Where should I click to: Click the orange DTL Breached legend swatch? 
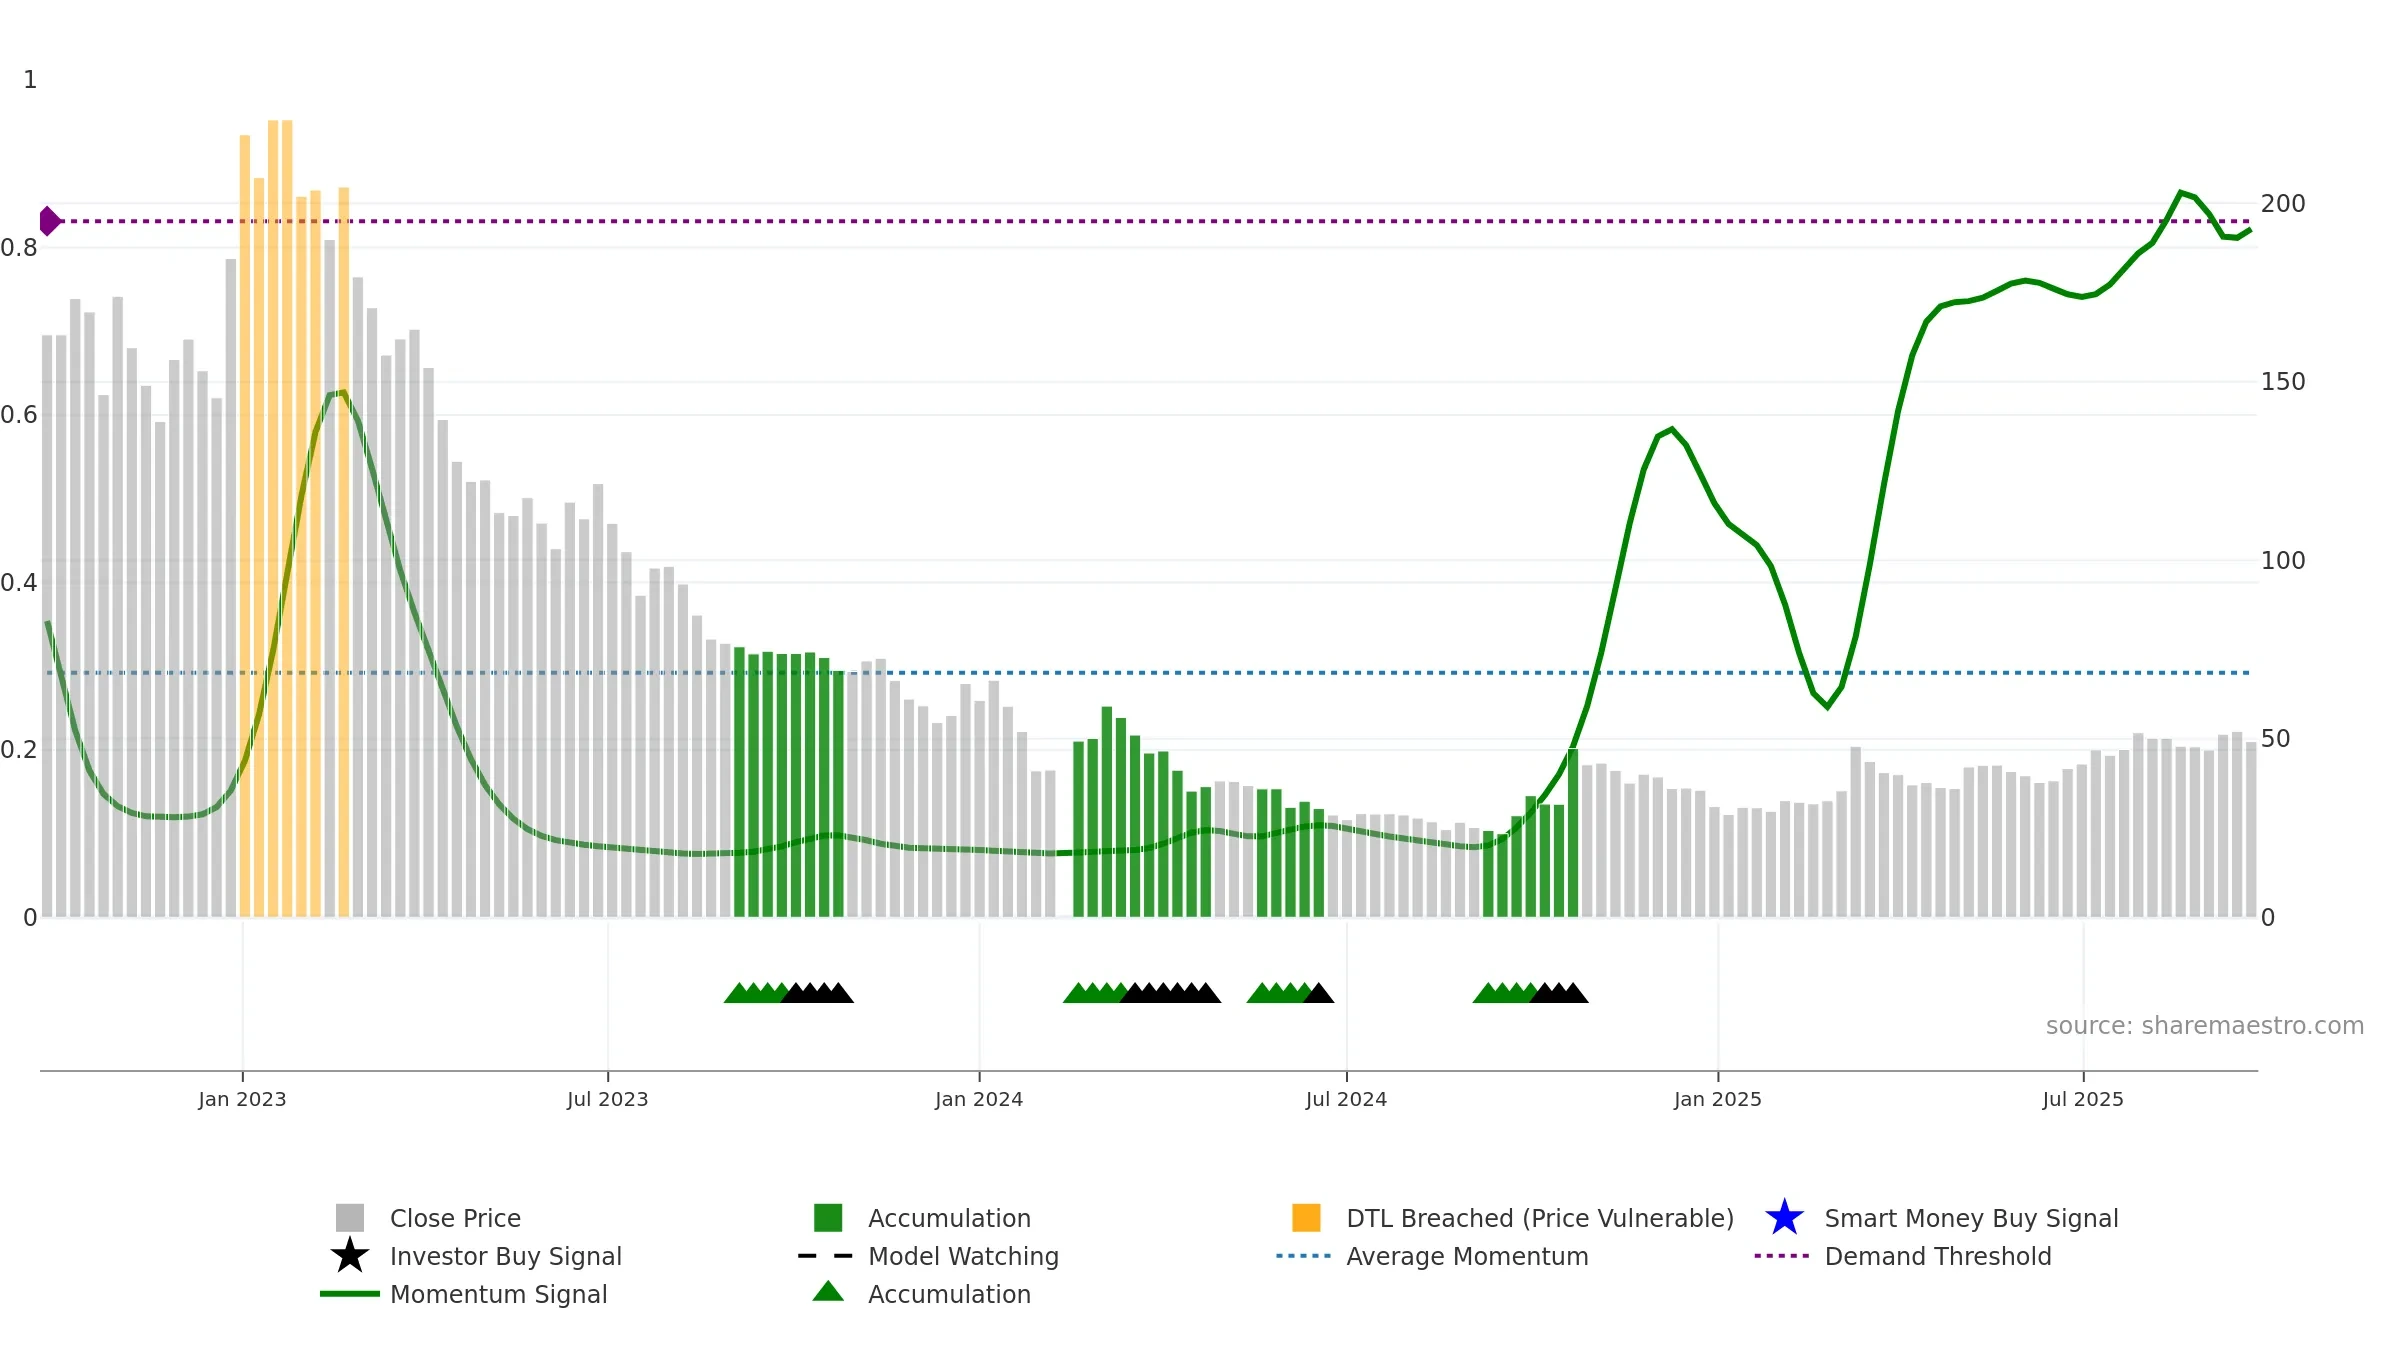[x=1306, y=1218]
